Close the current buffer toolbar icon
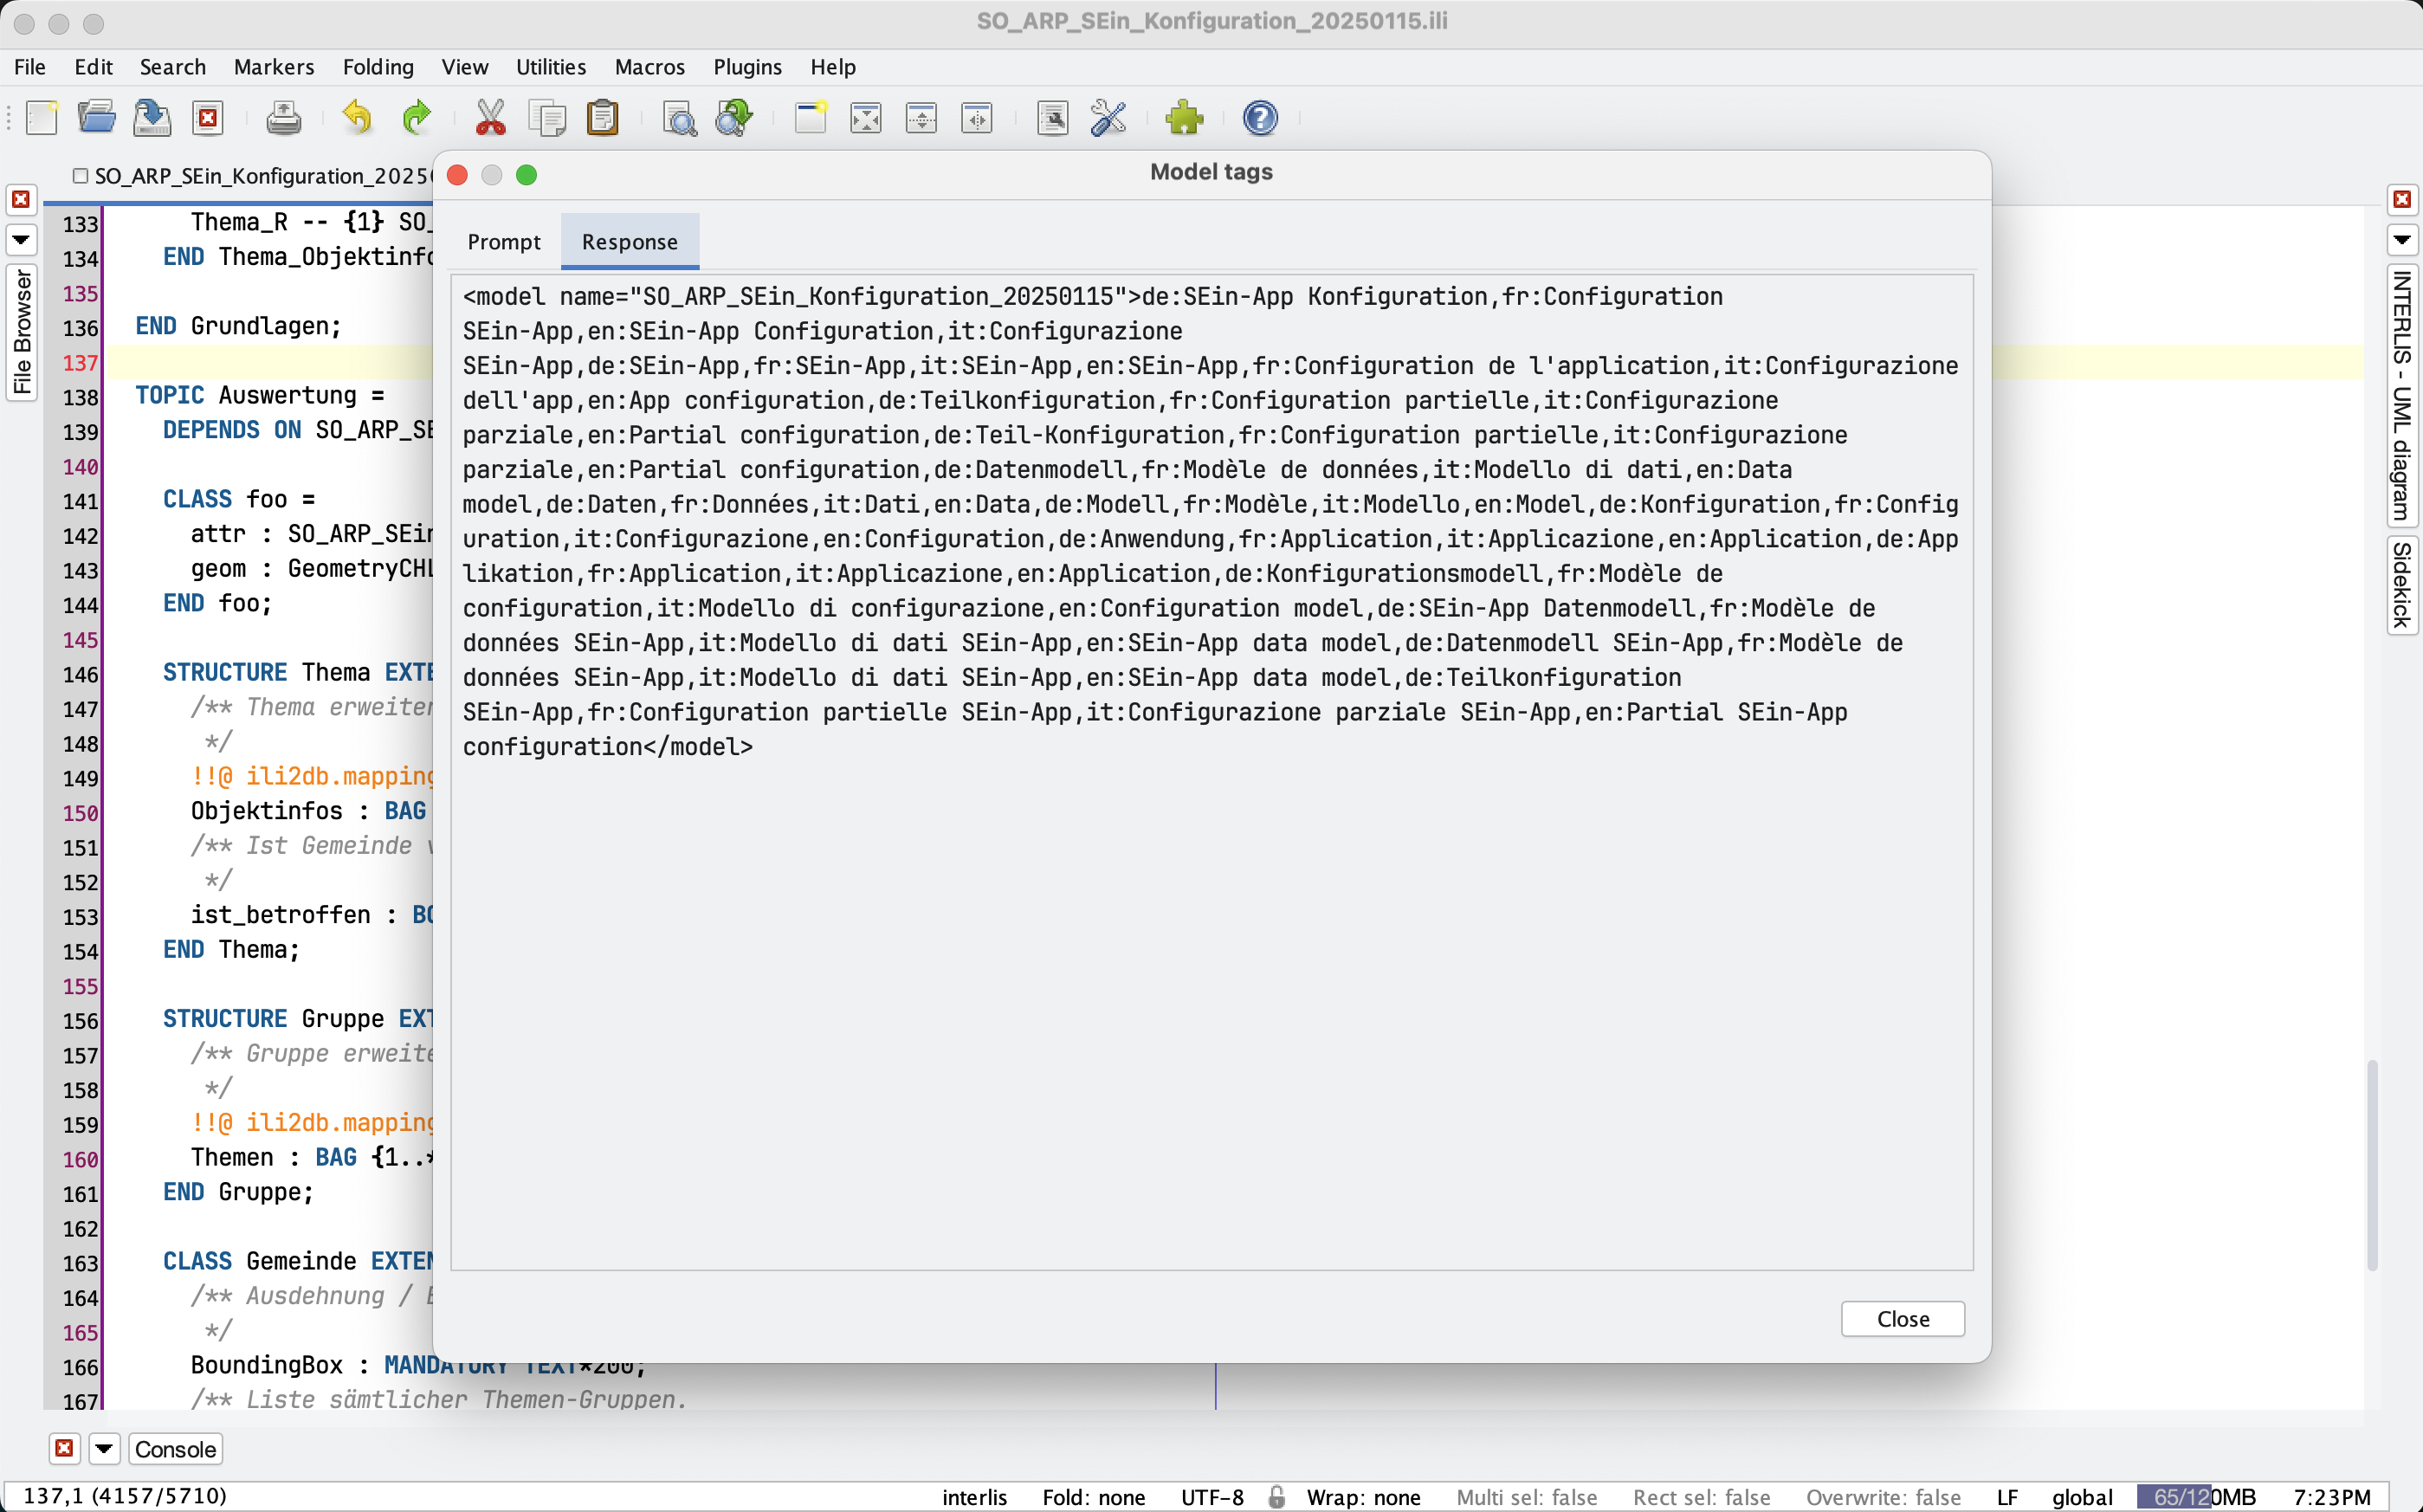 (208, 118)
